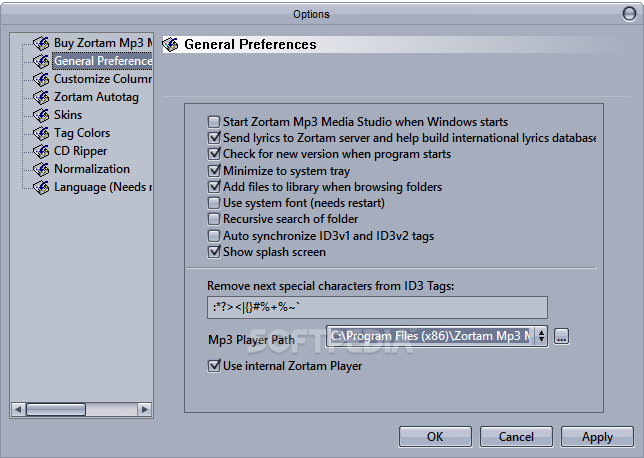Open CD Ripper settings
This screenshot has height=458, width=644.
click(x=80, y=151)
